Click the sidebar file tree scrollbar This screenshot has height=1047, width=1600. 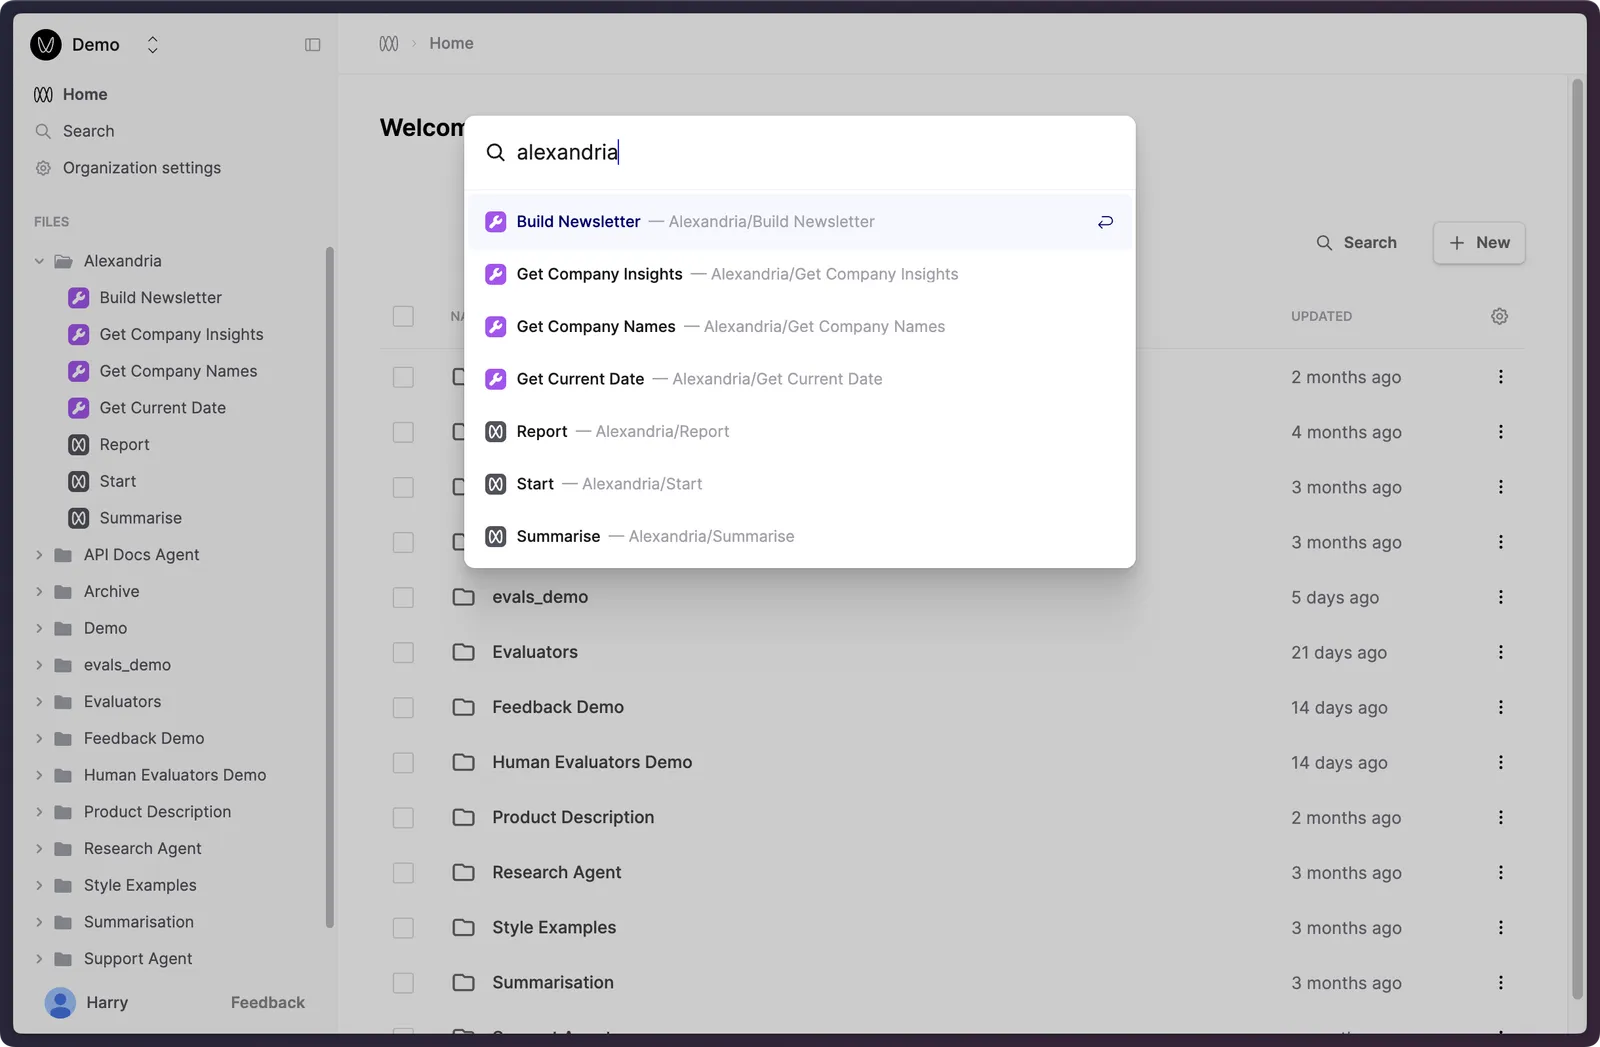click(330, 587)
